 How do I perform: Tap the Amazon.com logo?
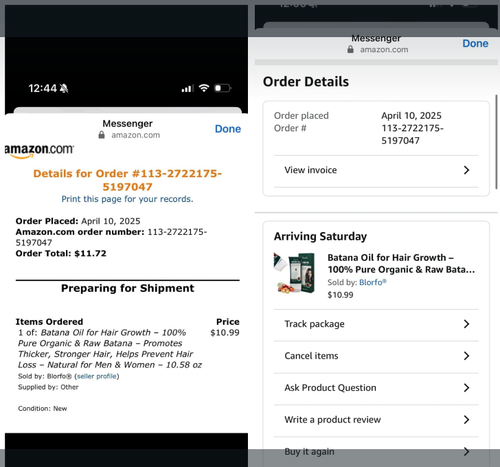point(39,151)
